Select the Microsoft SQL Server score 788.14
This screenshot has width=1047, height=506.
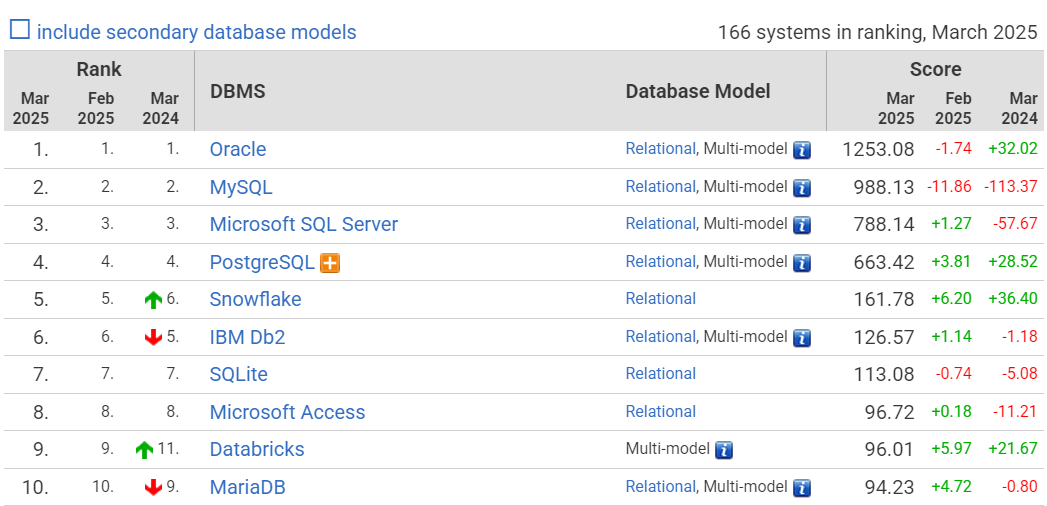[x=884, y=225]
